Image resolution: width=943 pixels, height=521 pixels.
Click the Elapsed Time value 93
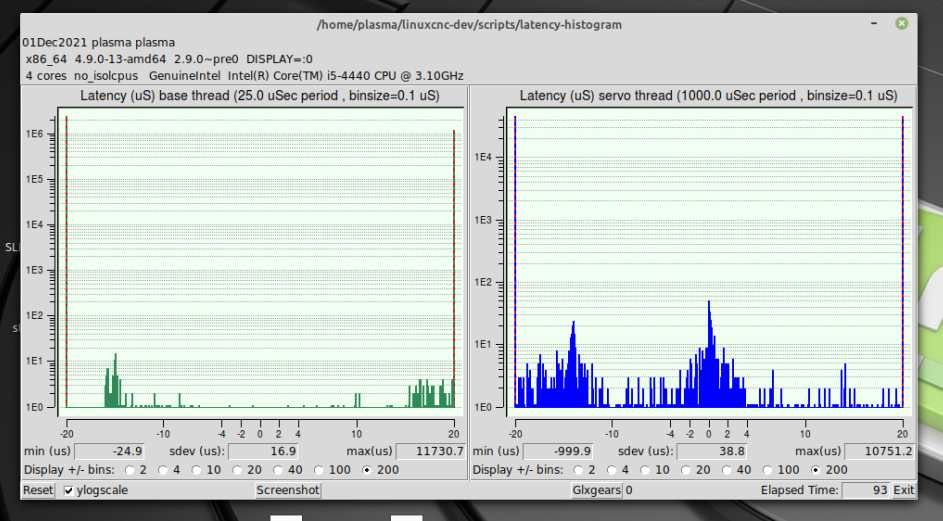(865, 490)
